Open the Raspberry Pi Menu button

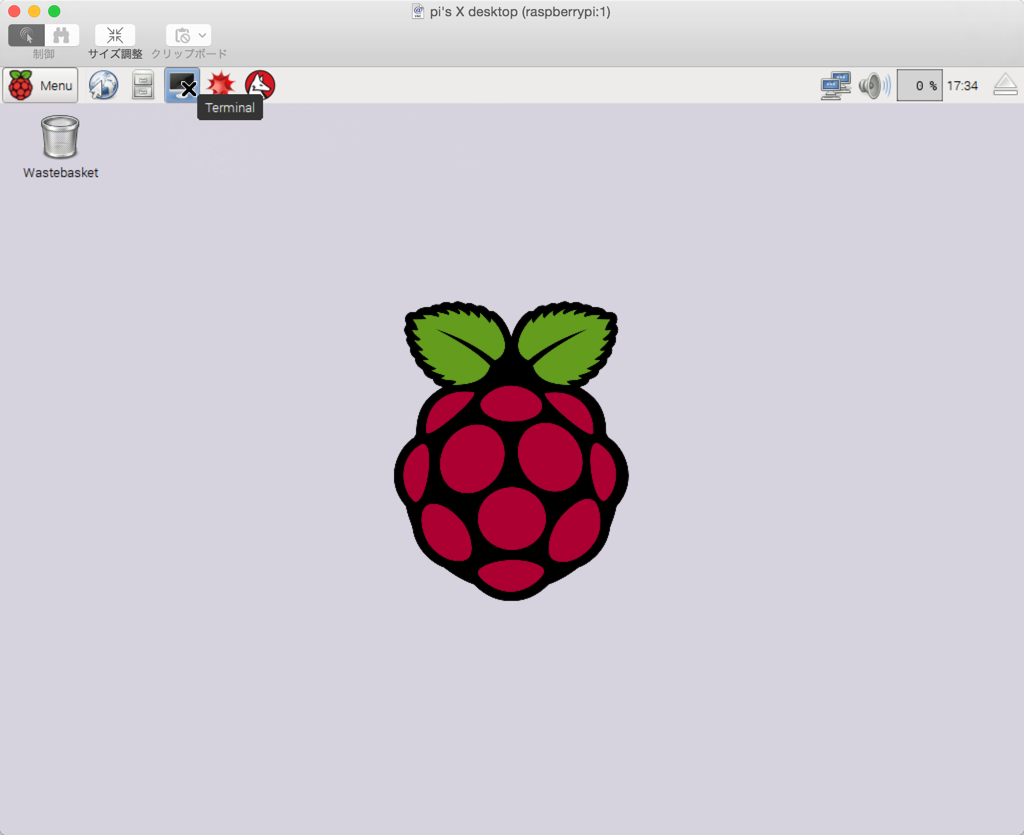[x=40, y=86]
